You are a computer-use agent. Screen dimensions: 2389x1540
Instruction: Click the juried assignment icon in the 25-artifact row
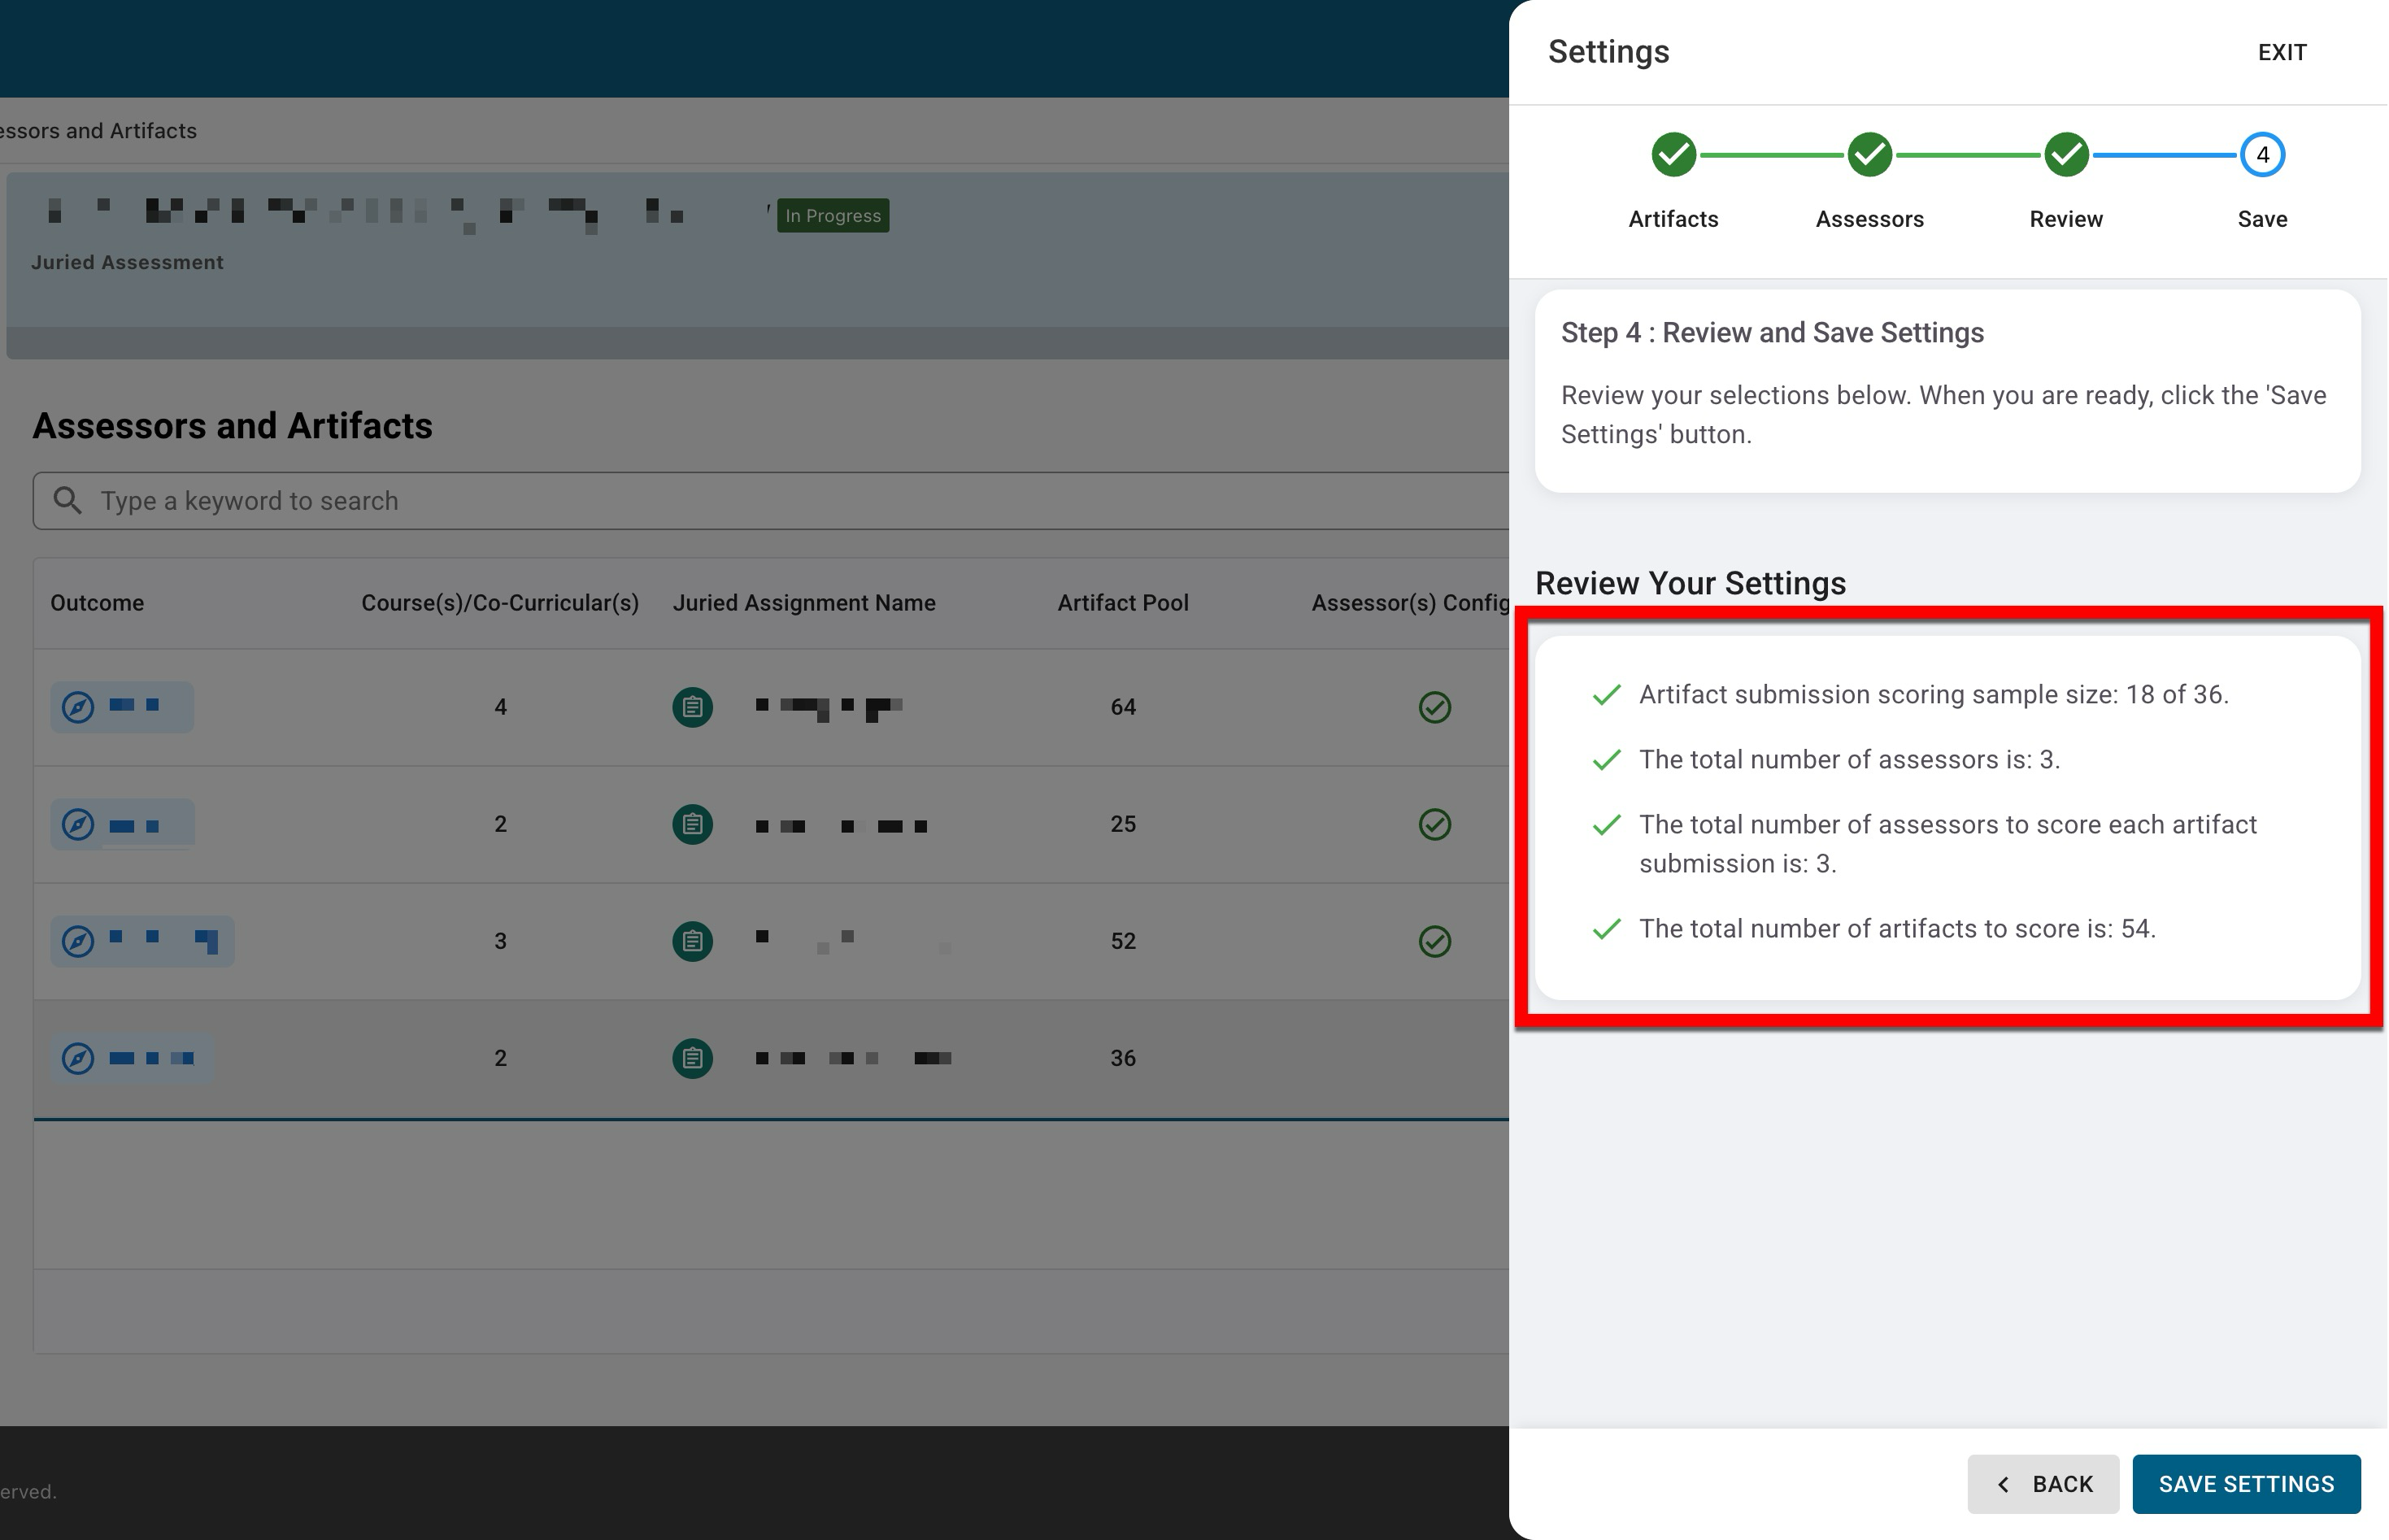pos(692,824)
